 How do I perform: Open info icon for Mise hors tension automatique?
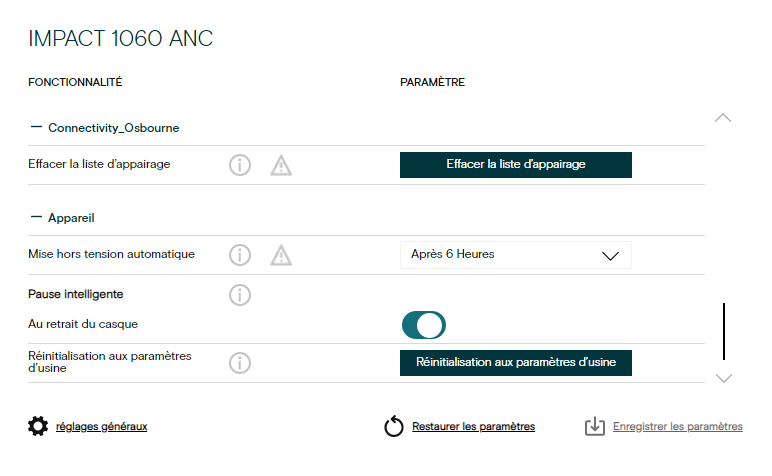[x=240, y=255]
